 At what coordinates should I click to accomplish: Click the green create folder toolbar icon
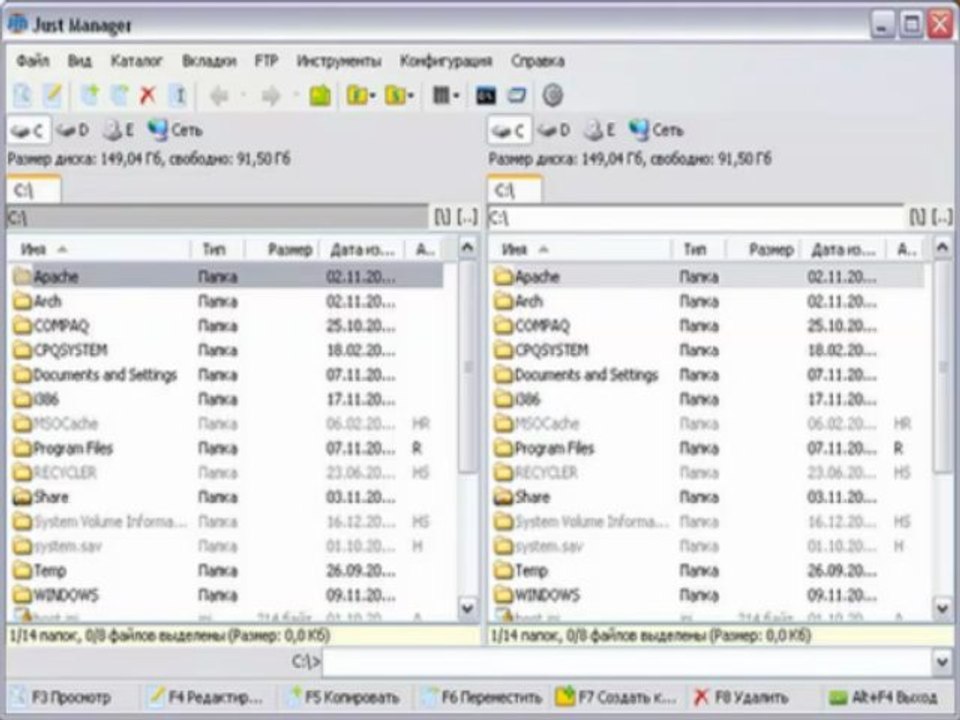click(320, 96)
